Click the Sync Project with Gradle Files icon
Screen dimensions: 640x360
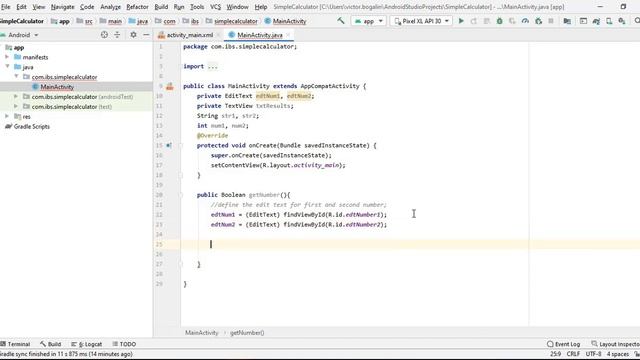coord(596,21)
